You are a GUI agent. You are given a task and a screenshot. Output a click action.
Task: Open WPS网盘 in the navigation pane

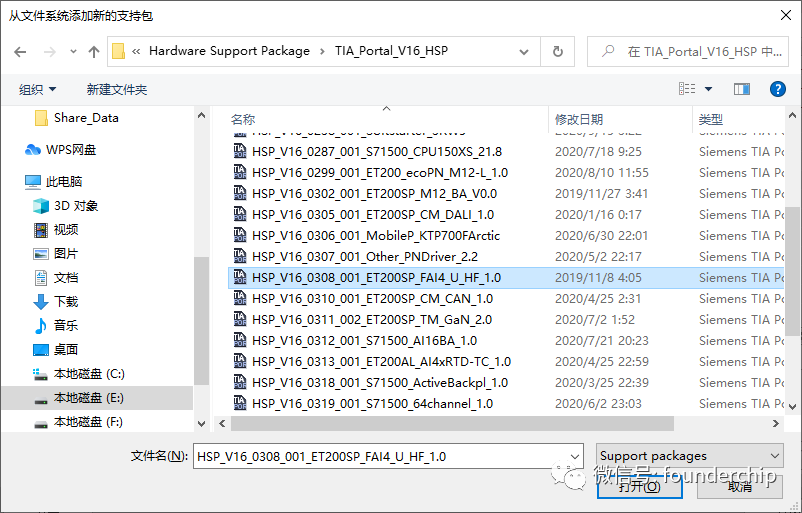tap(60, 150)
